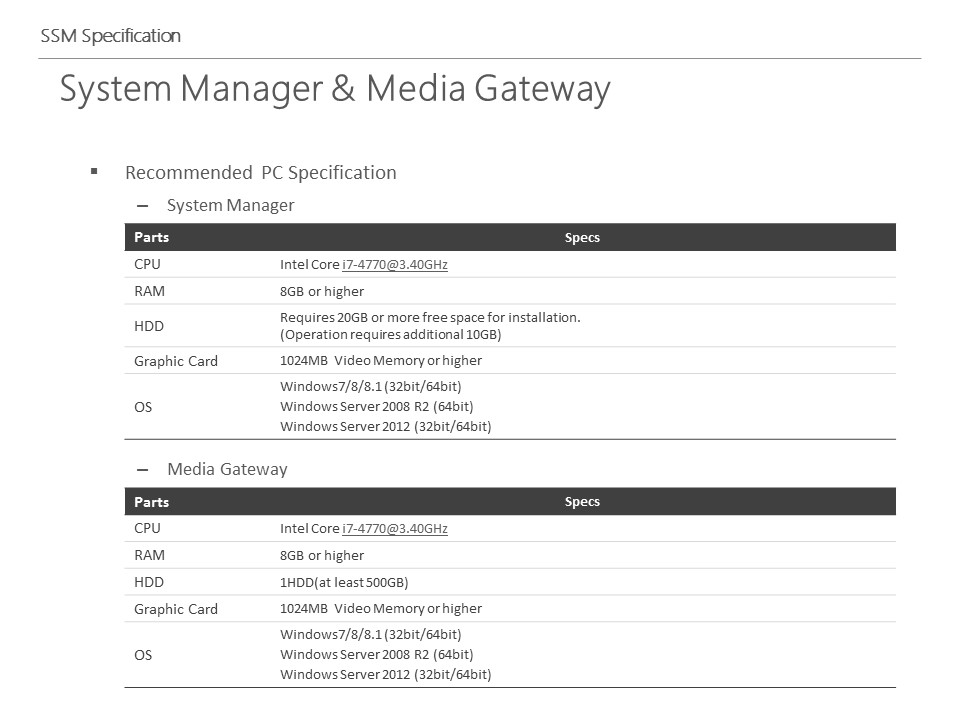960x720 pixels.
Task: Open the System Manager CPU i7-4770@3.40GHz link
Action: tap(395, 264)
